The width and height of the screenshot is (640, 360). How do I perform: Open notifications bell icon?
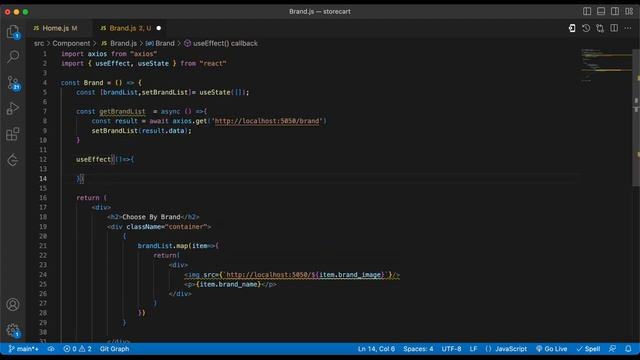point(628,349)
